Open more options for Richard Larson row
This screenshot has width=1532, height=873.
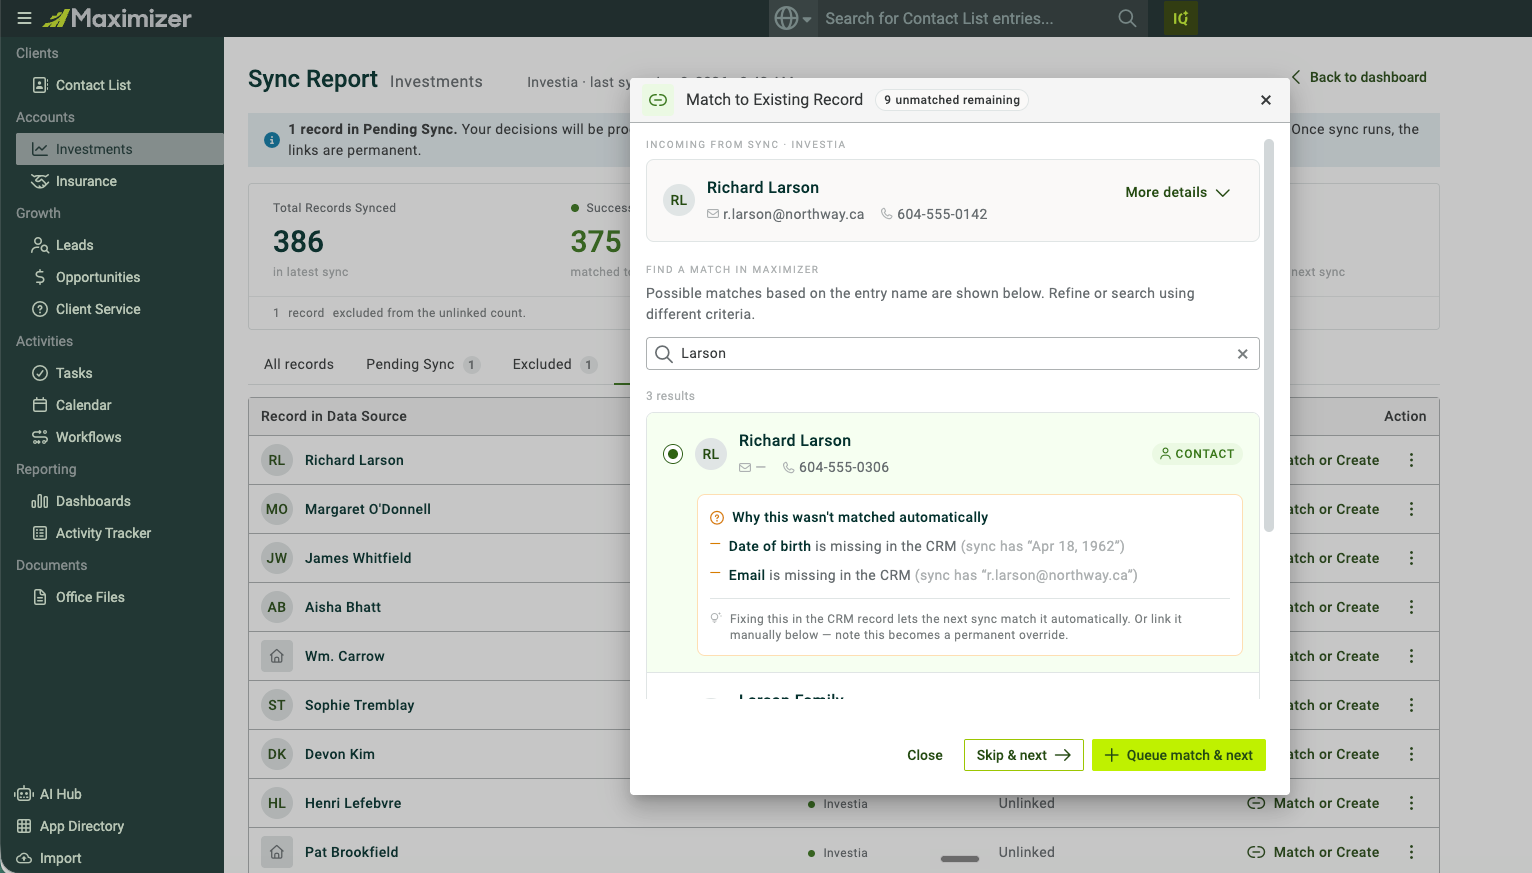click(x=1411, y=460)
